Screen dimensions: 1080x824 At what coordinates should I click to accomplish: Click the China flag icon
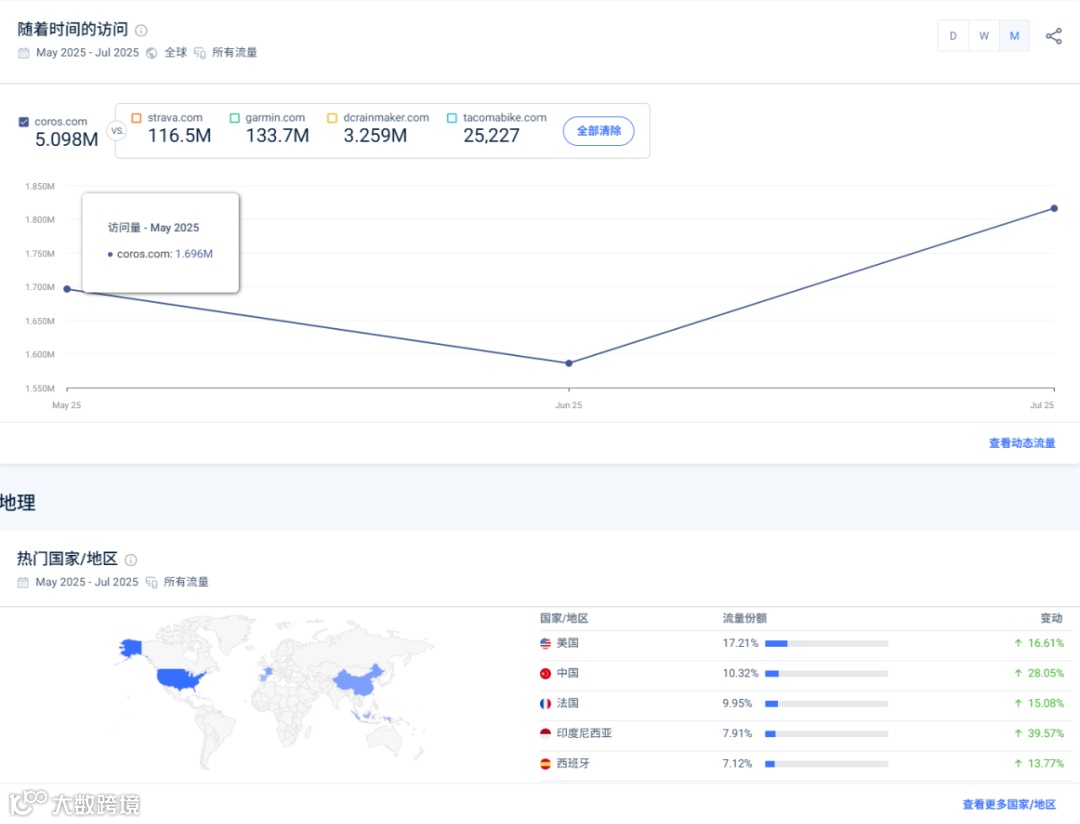[546, 673]
